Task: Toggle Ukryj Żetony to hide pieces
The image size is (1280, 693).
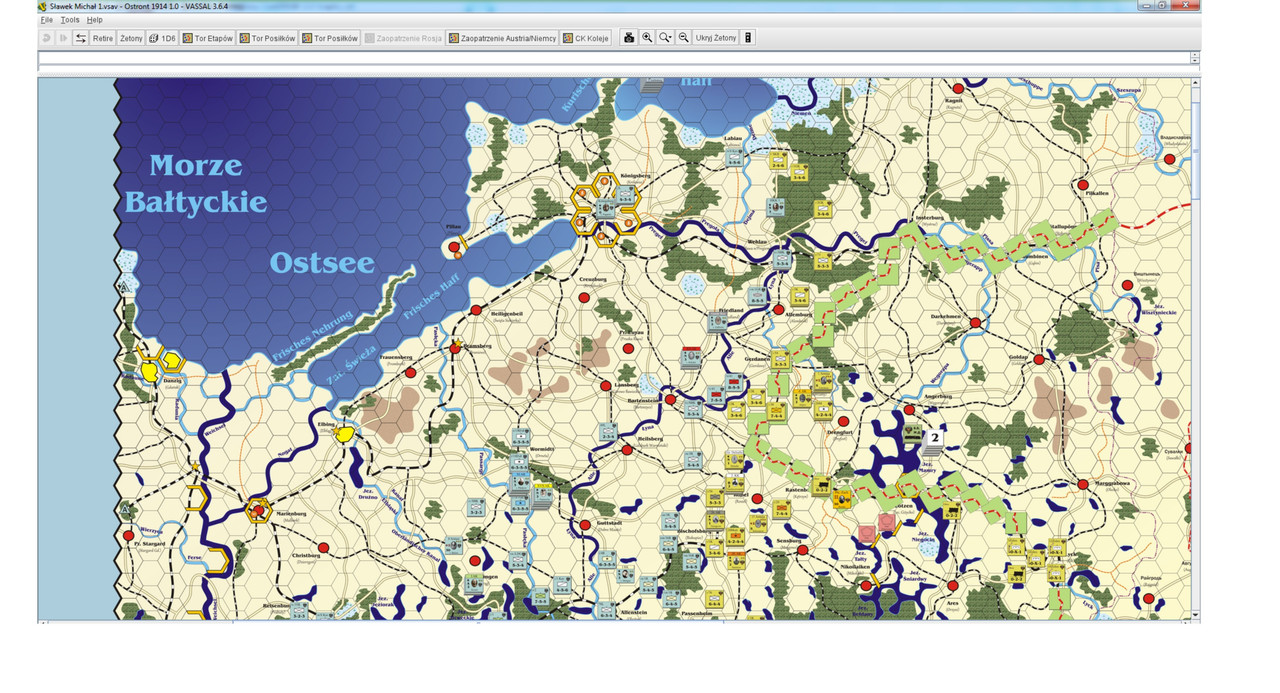Action: point(716,38)
